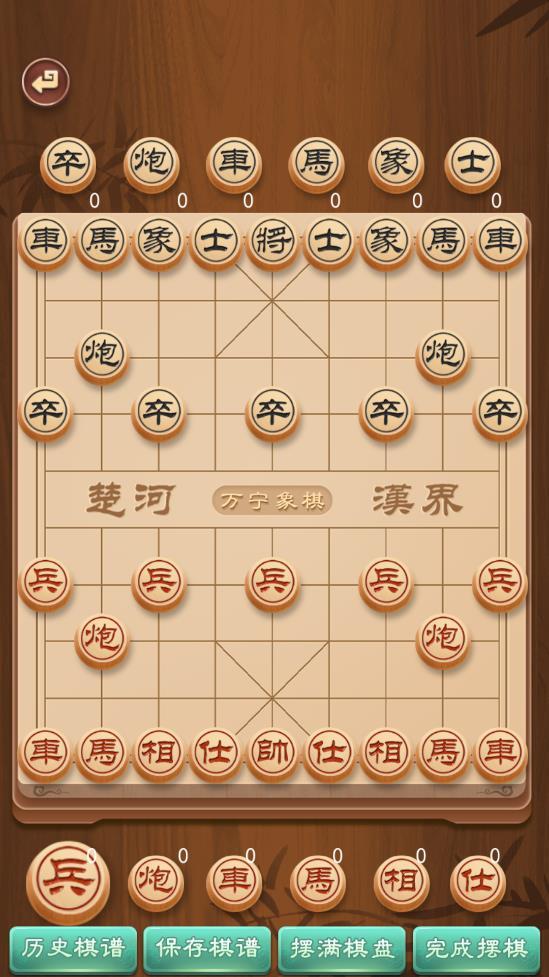This screenshot has height=977, width=549.
Task: Select the black 卒 piece in top tray
Action: (x=68, y=164)
